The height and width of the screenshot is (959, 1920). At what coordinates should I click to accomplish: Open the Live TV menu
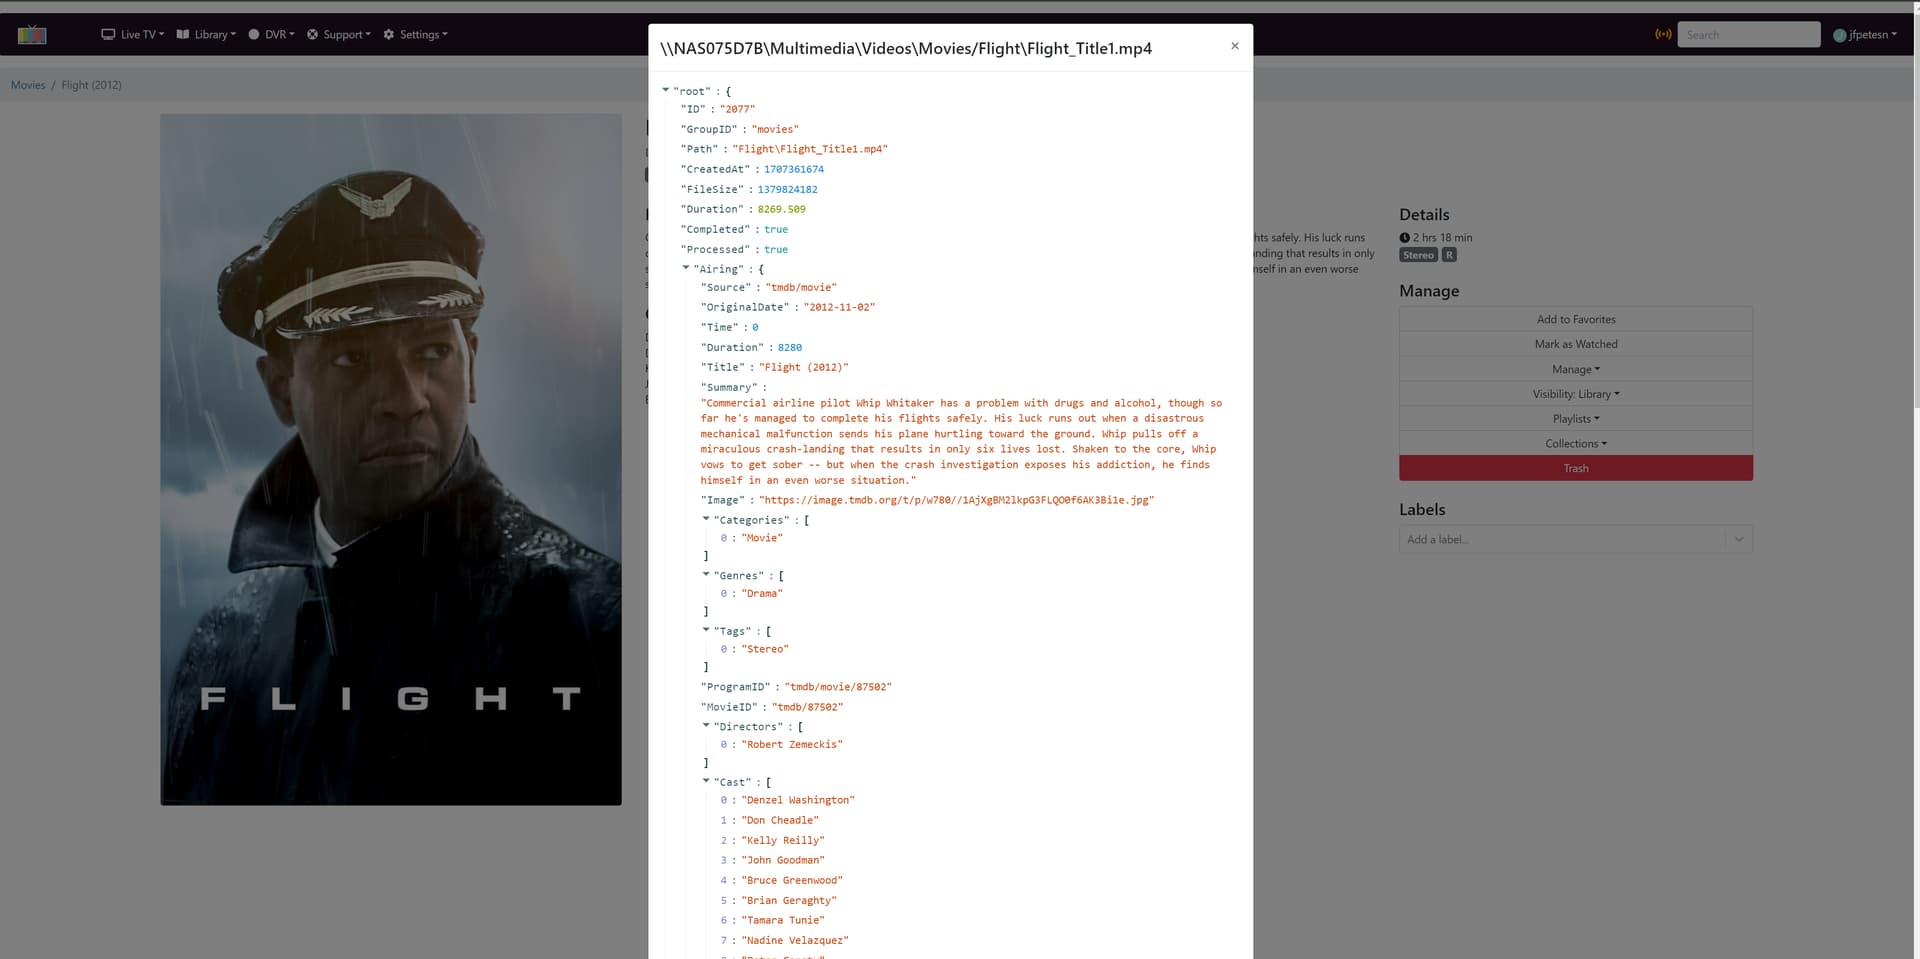[133, 35]
